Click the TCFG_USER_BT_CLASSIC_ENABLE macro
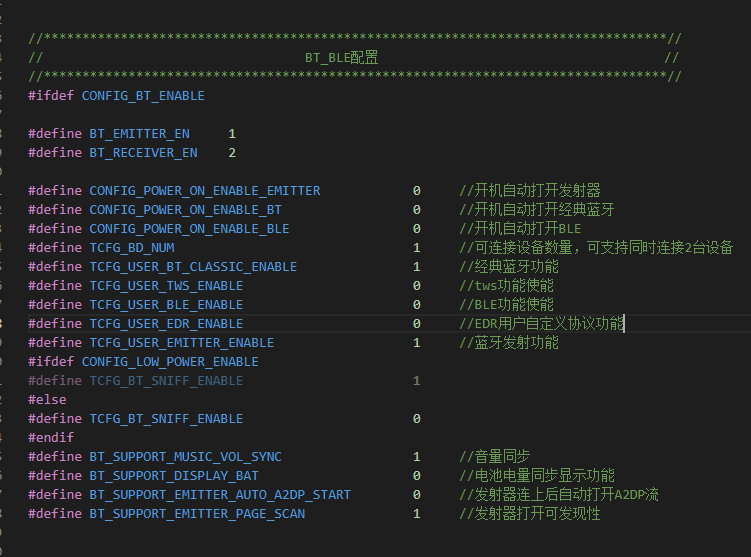The width and height of the screenshot is (751, 557). coord(193,267)
